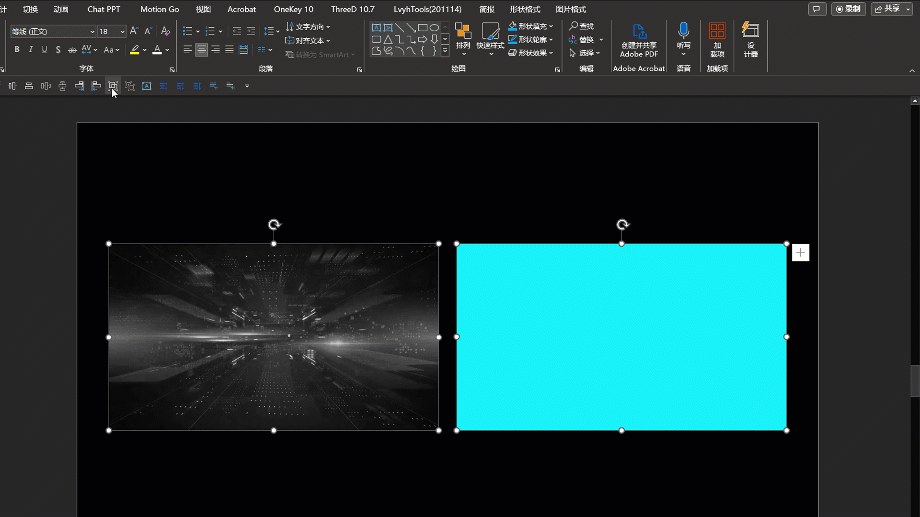Increase font size with larger A button

coord(134,31)
